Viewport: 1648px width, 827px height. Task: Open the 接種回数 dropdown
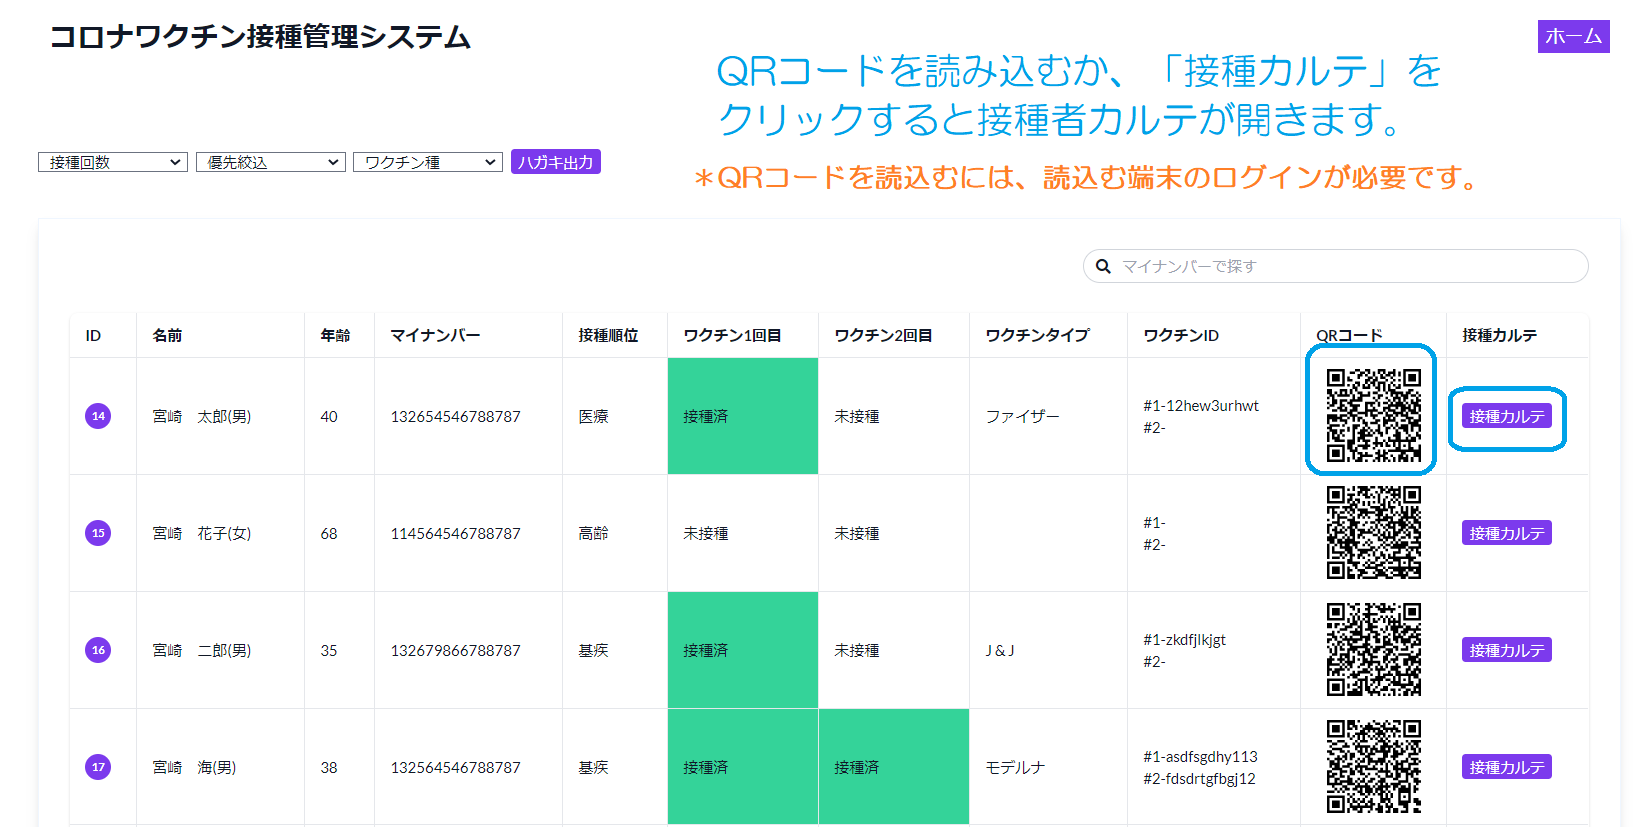(113, 162)
